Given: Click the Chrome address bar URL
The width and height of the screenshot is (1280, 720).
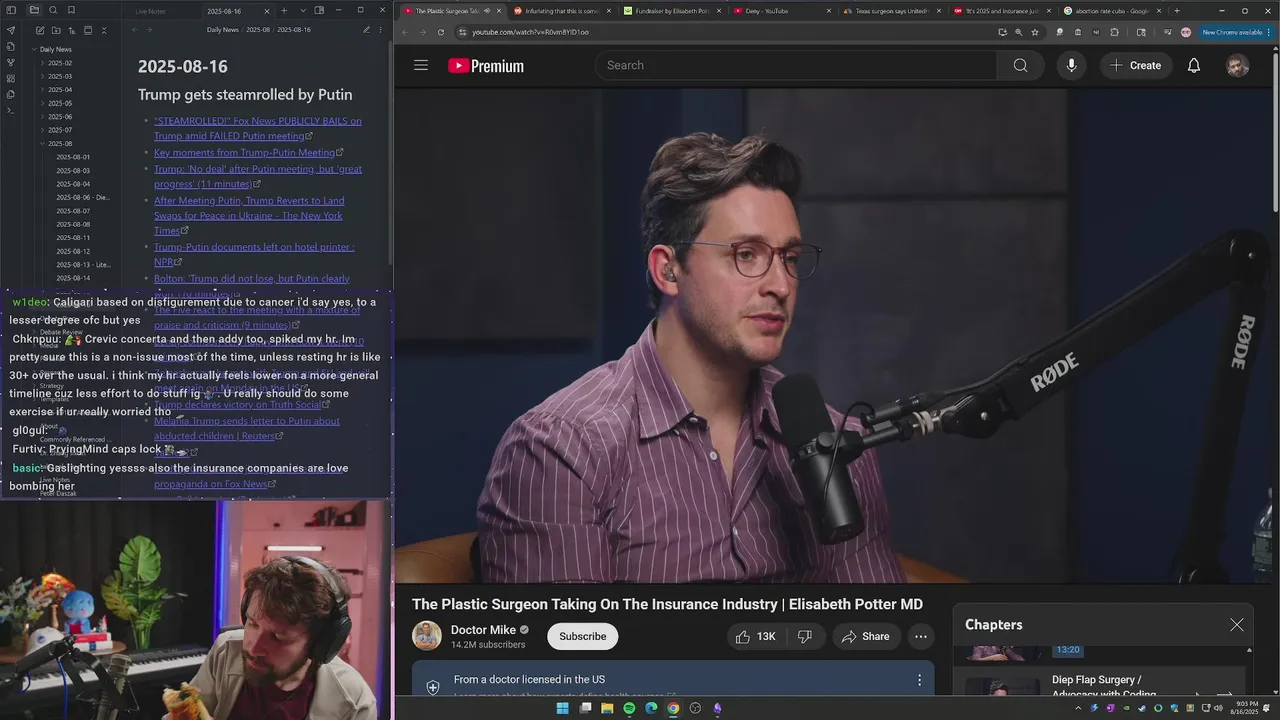Looking at the screenshot, I should pos(530,32).
